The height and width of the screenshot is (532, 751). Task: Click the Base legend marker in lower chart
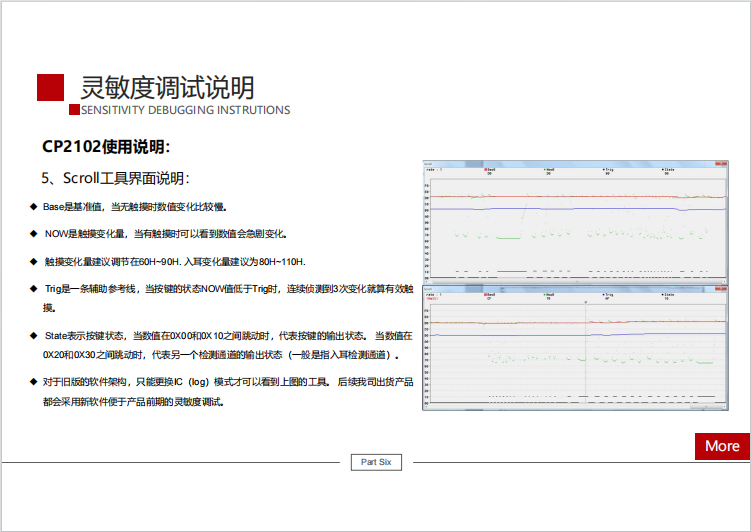[x=485, y=294]
